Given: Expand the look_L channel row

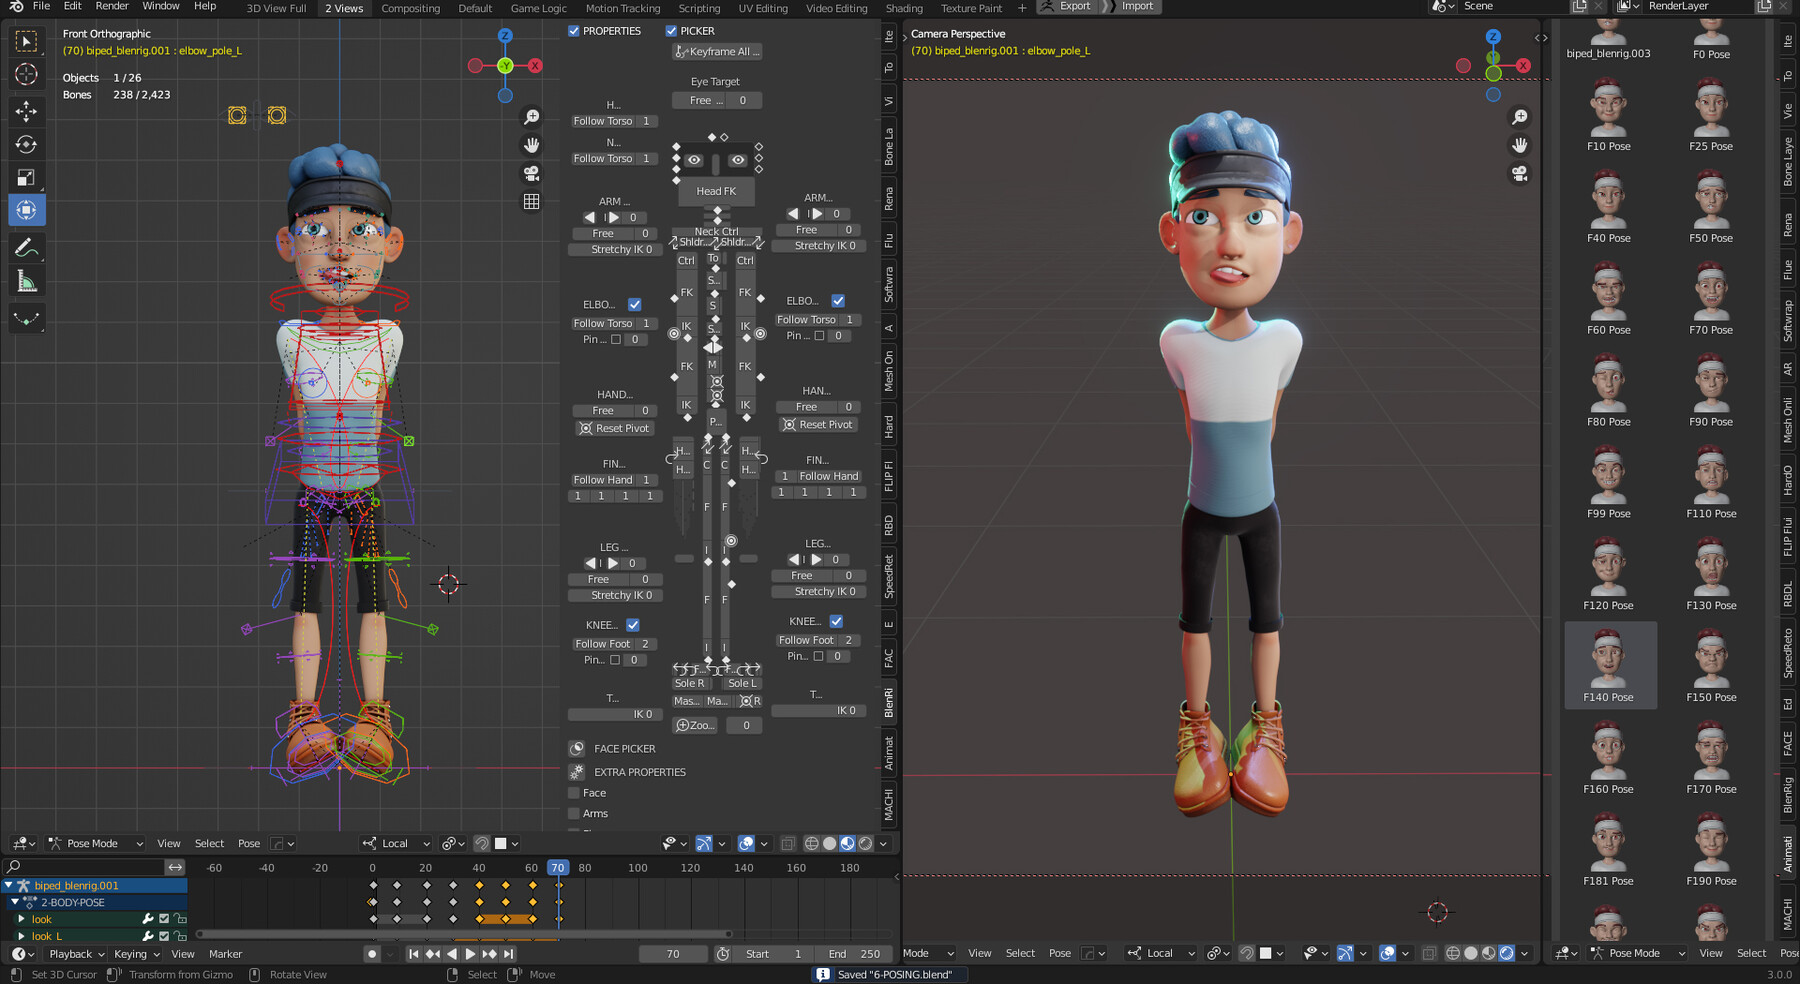Looking at the screenshot, I should click(21, 937).
